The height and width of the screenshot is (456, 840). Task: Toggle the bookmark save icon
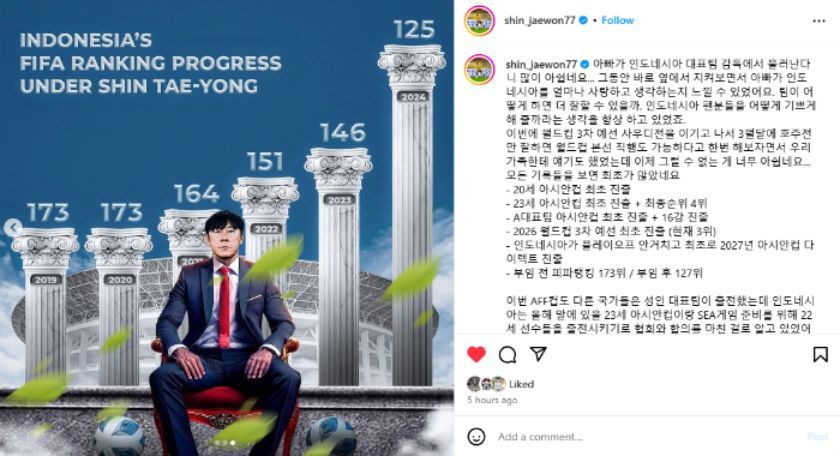coord(820,354)
